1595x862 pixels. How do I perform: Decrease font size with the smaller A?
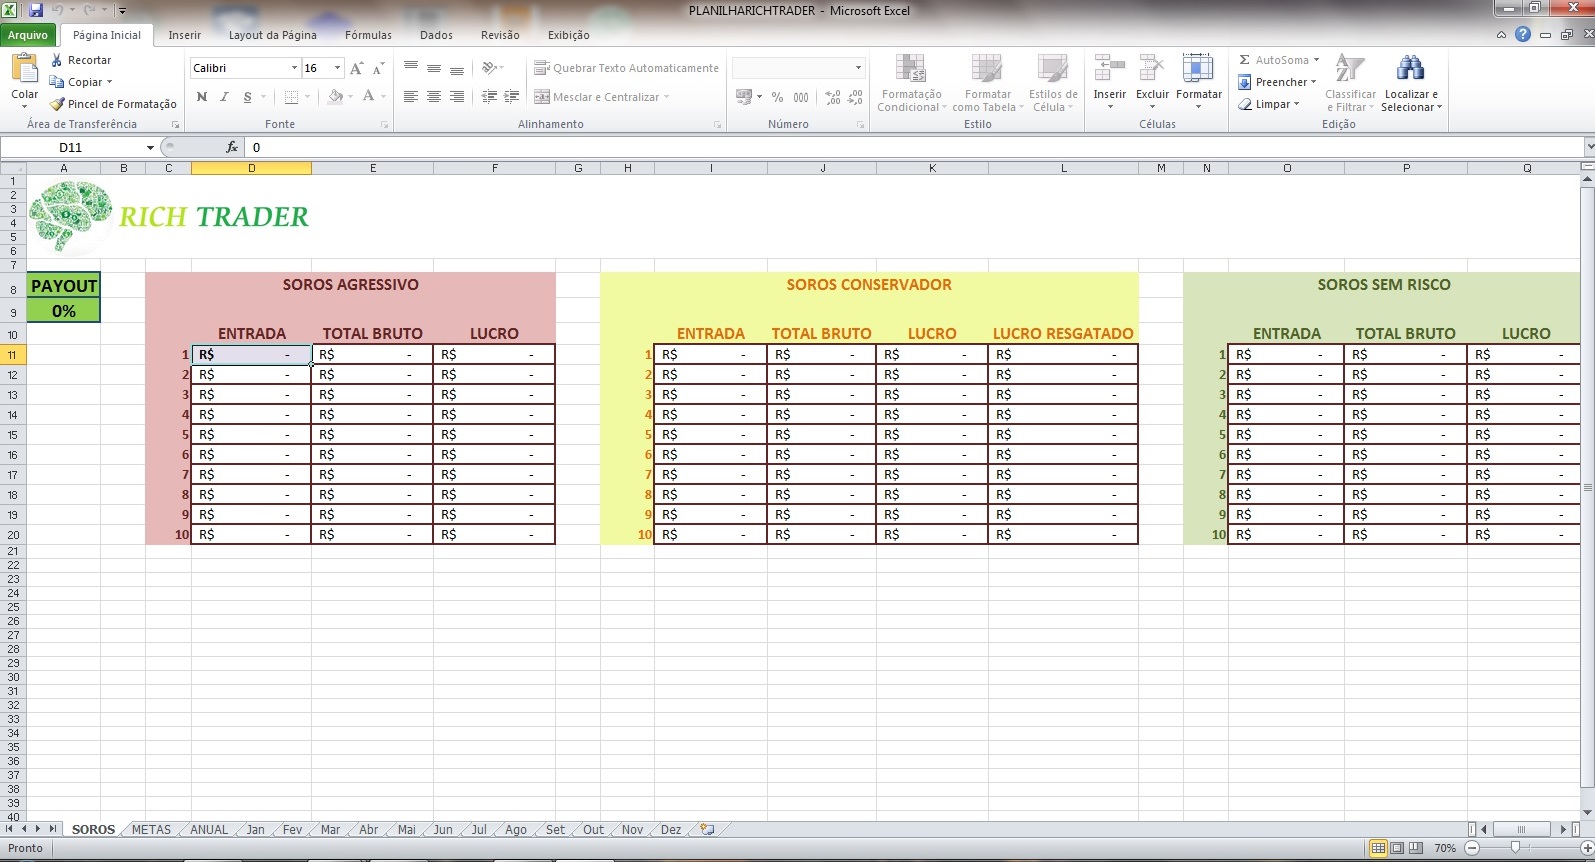pyautogui.click(x=378, y=68)
